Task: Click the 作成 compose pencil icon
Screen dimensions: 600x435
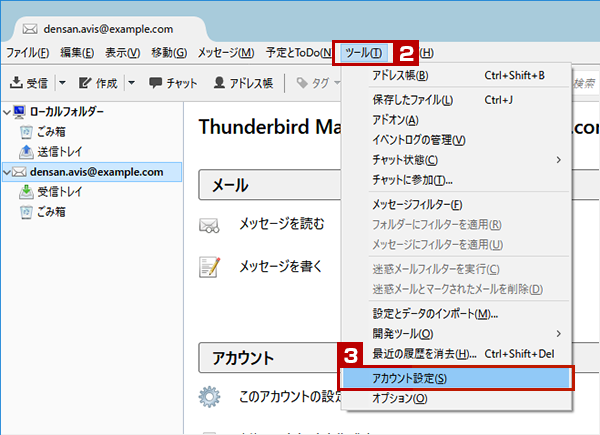Action: coord(85,83)
